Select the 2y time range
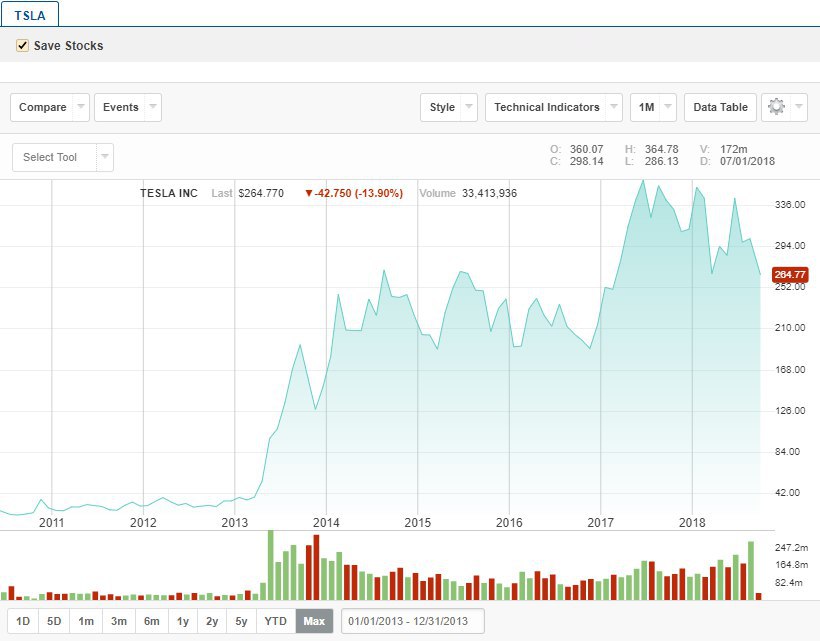Viewport: 820px width, 641px height. coord(212,621)
